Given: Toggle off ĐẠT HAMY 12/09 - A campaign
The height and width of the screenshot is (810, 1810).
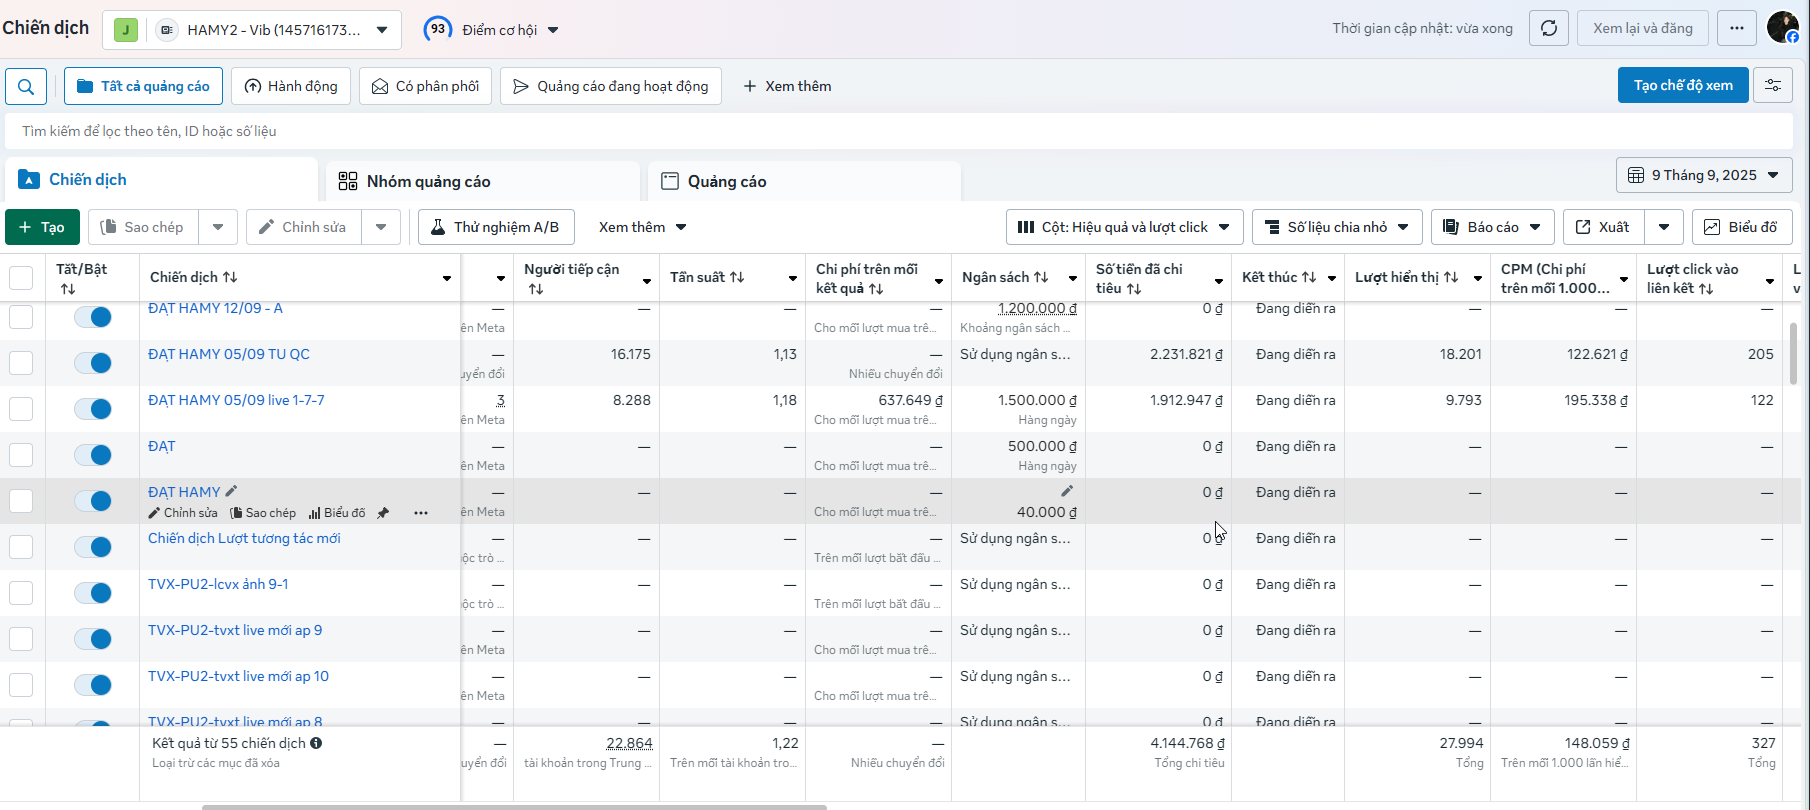Looking at the screenshot, I should click(93, 317).
